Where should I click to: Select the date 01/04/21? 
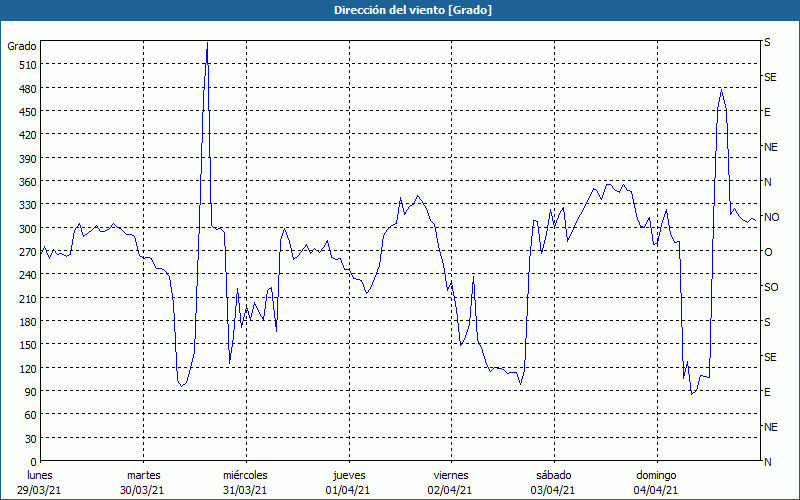click(347, 490)
